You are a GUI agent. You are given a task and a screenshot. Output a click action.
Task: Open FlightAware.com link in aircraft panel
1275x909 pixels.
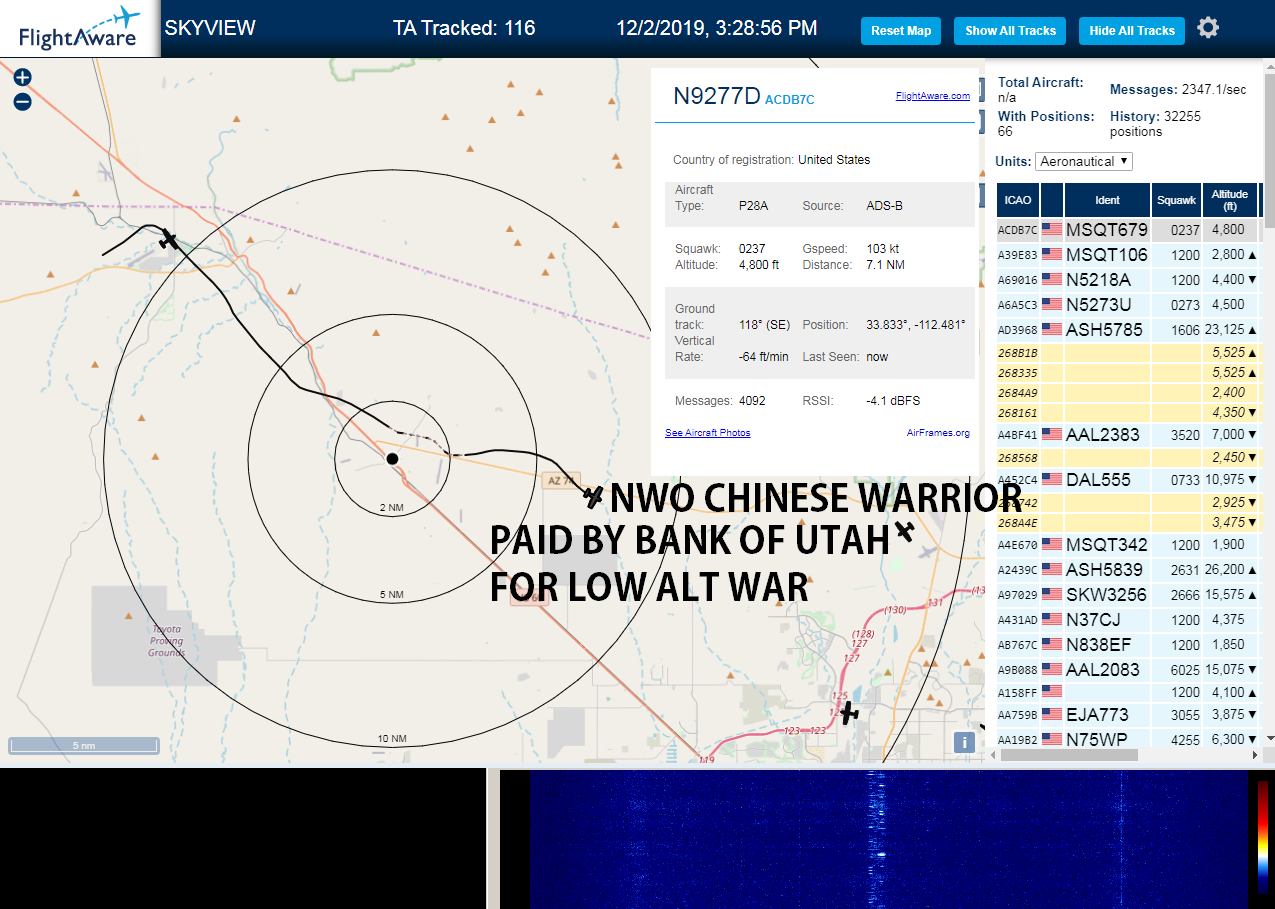point(933,96)
